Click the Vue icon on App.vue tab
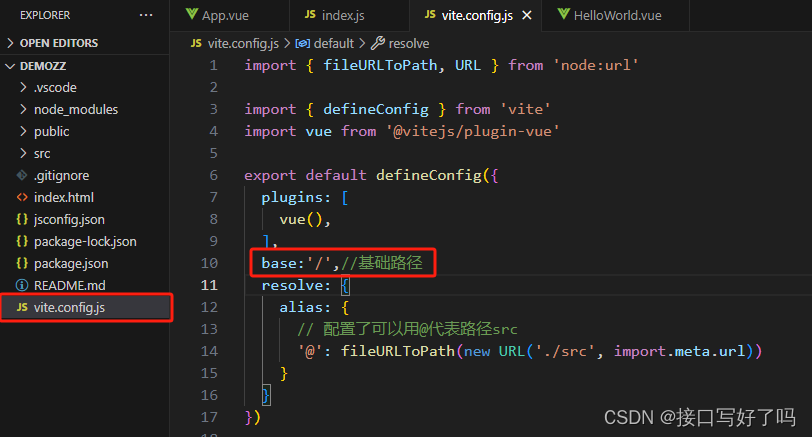Viewport: 812px width, 437px height. (x=192, y=14)
